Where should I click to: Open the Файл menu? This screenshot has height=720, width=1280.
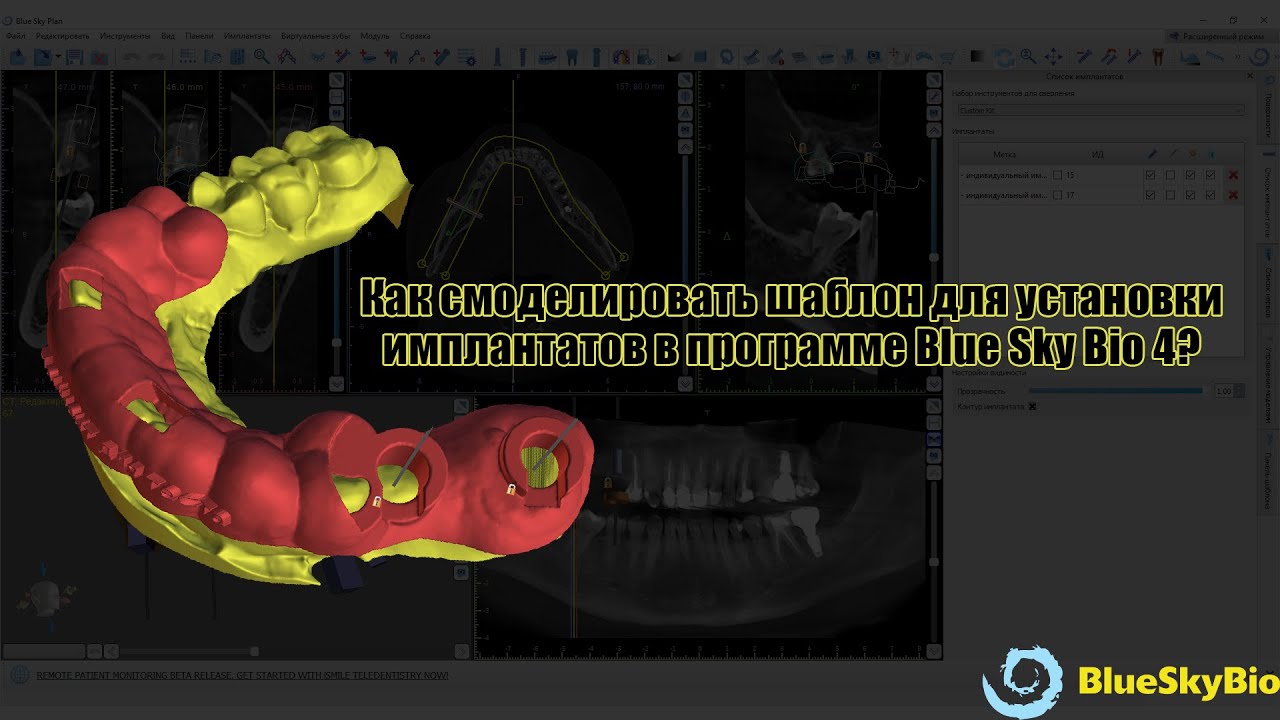(16, 36)
